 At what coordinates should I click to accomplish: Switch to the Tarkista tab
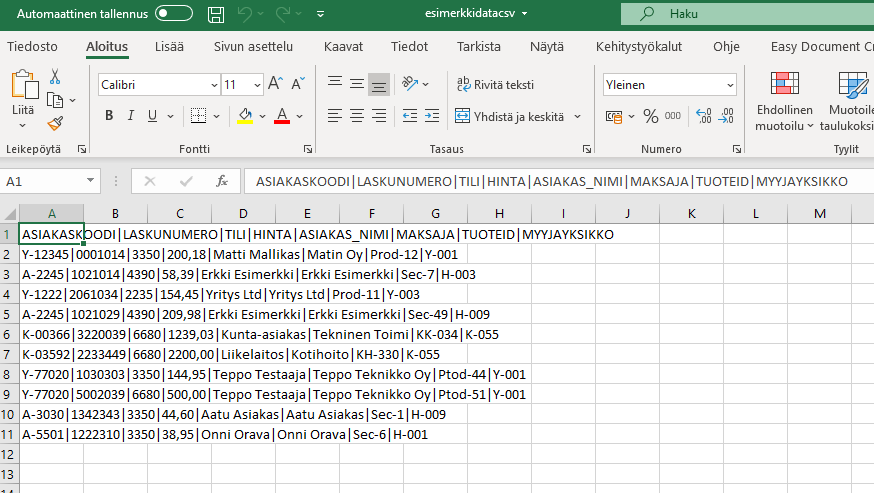pyautogui.click(x=479, y=46)
